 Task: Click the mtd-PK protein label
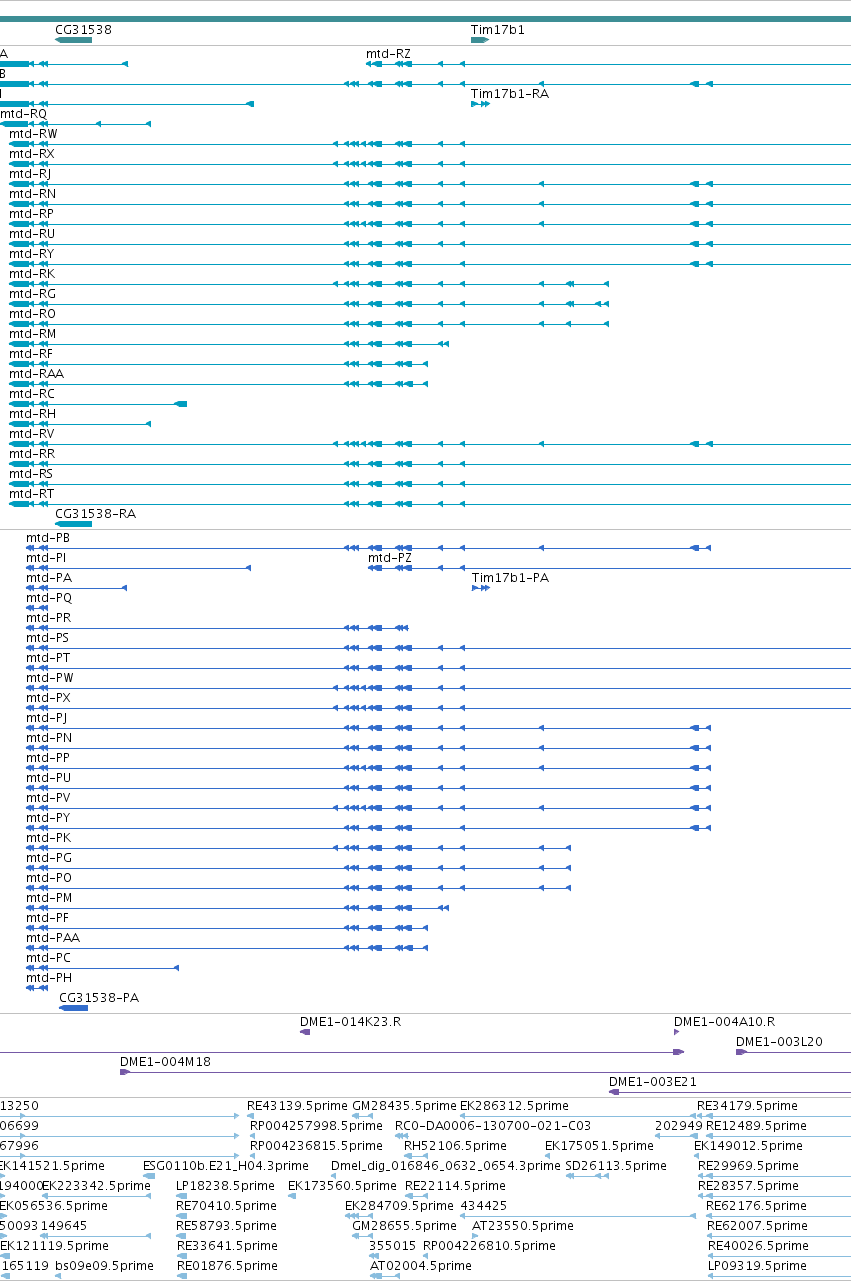coord(49,838)
